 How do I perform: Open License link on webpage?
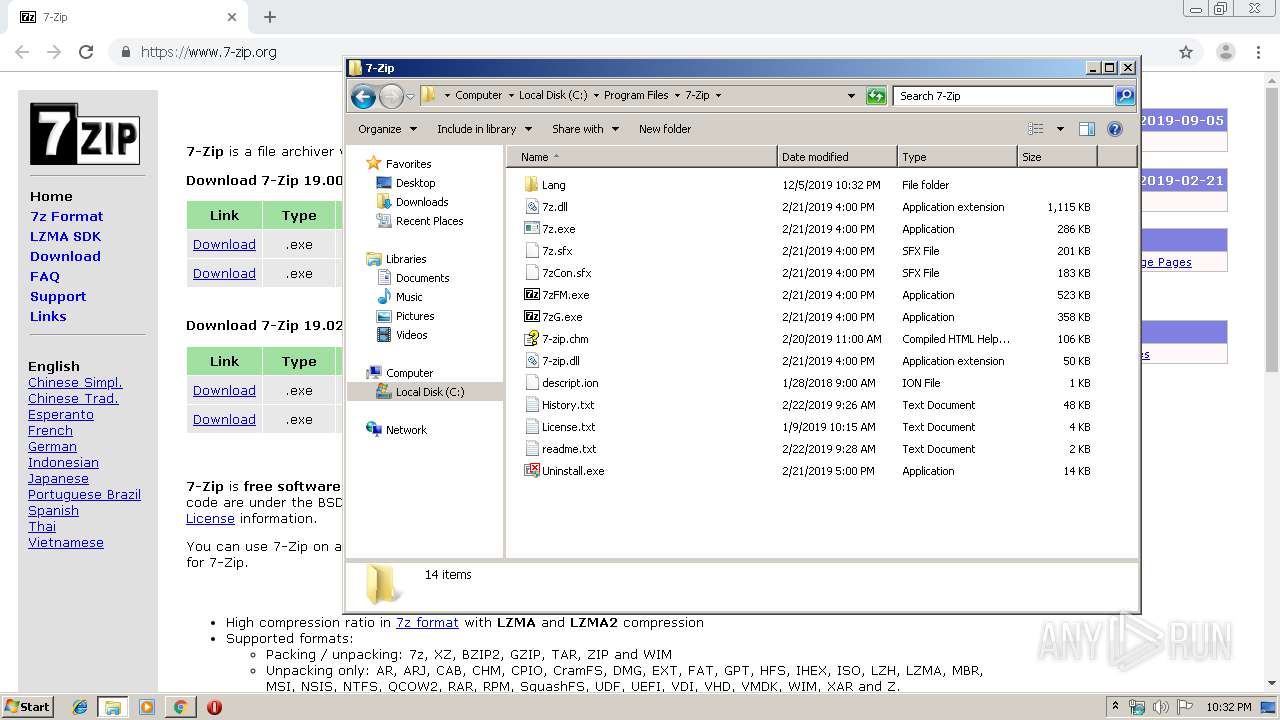tap(210, 519)
